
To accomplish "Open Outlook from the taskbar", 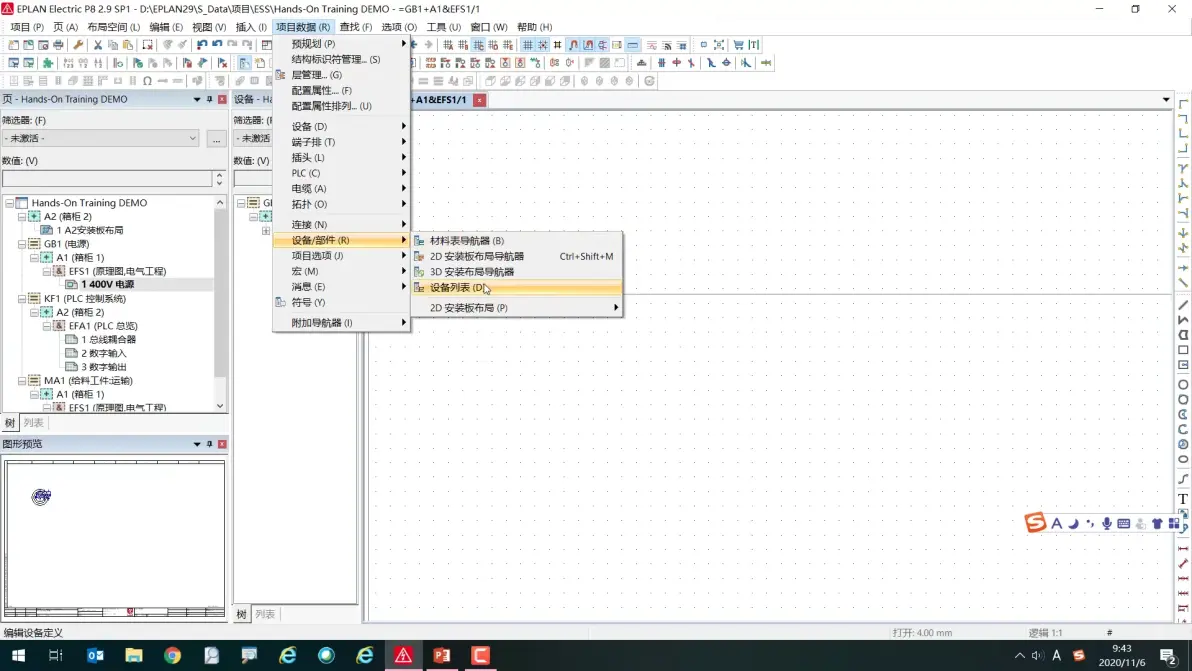I will click(95, 655).
